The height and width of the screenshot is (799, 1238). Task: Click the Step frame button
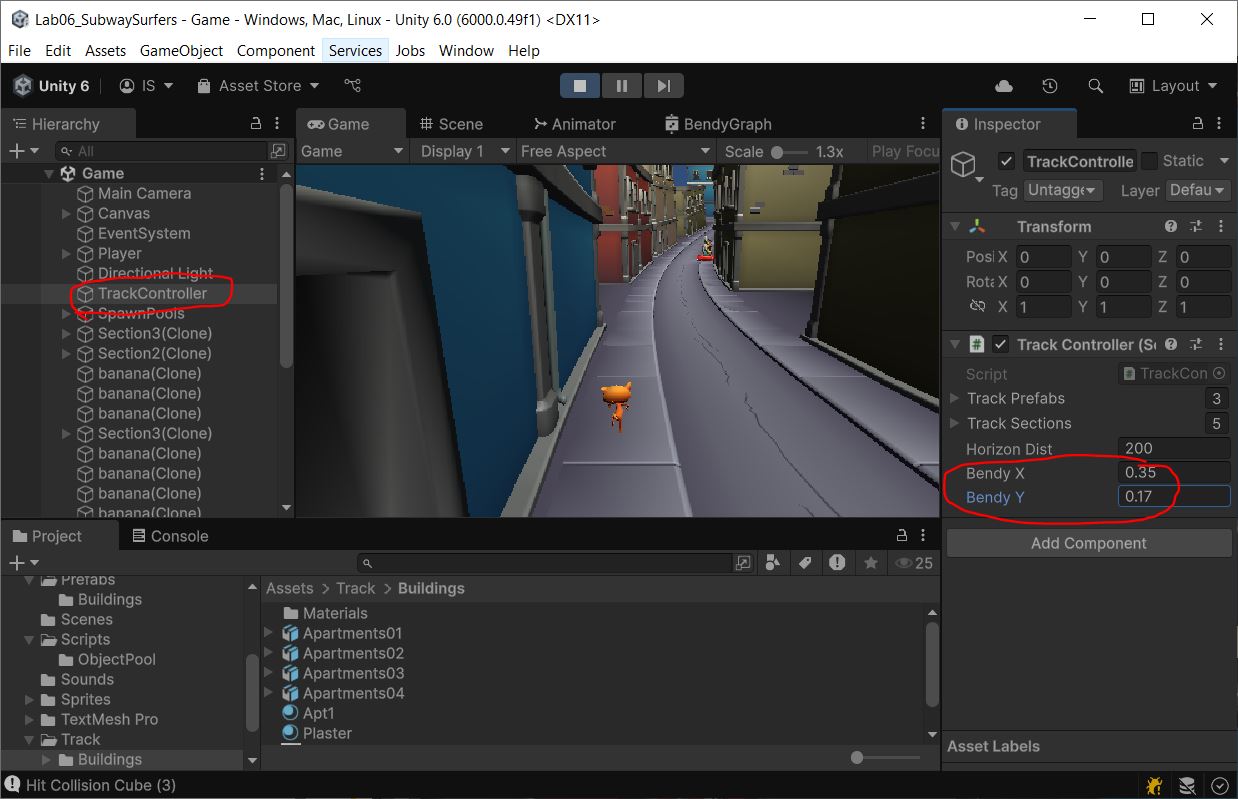pyautogui.click(x=663, y=86)
